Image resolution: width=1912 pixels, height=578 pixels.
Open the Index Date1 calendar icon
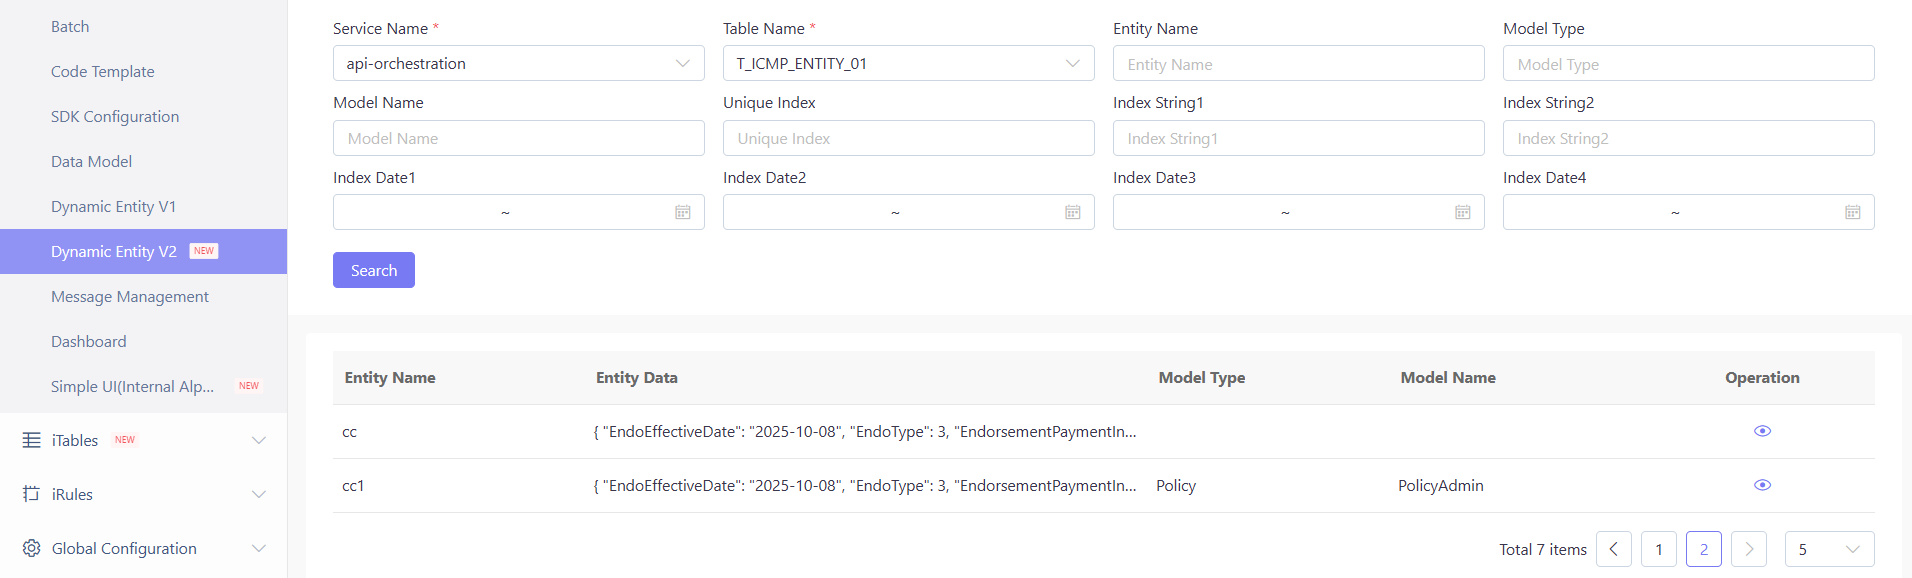683,212
